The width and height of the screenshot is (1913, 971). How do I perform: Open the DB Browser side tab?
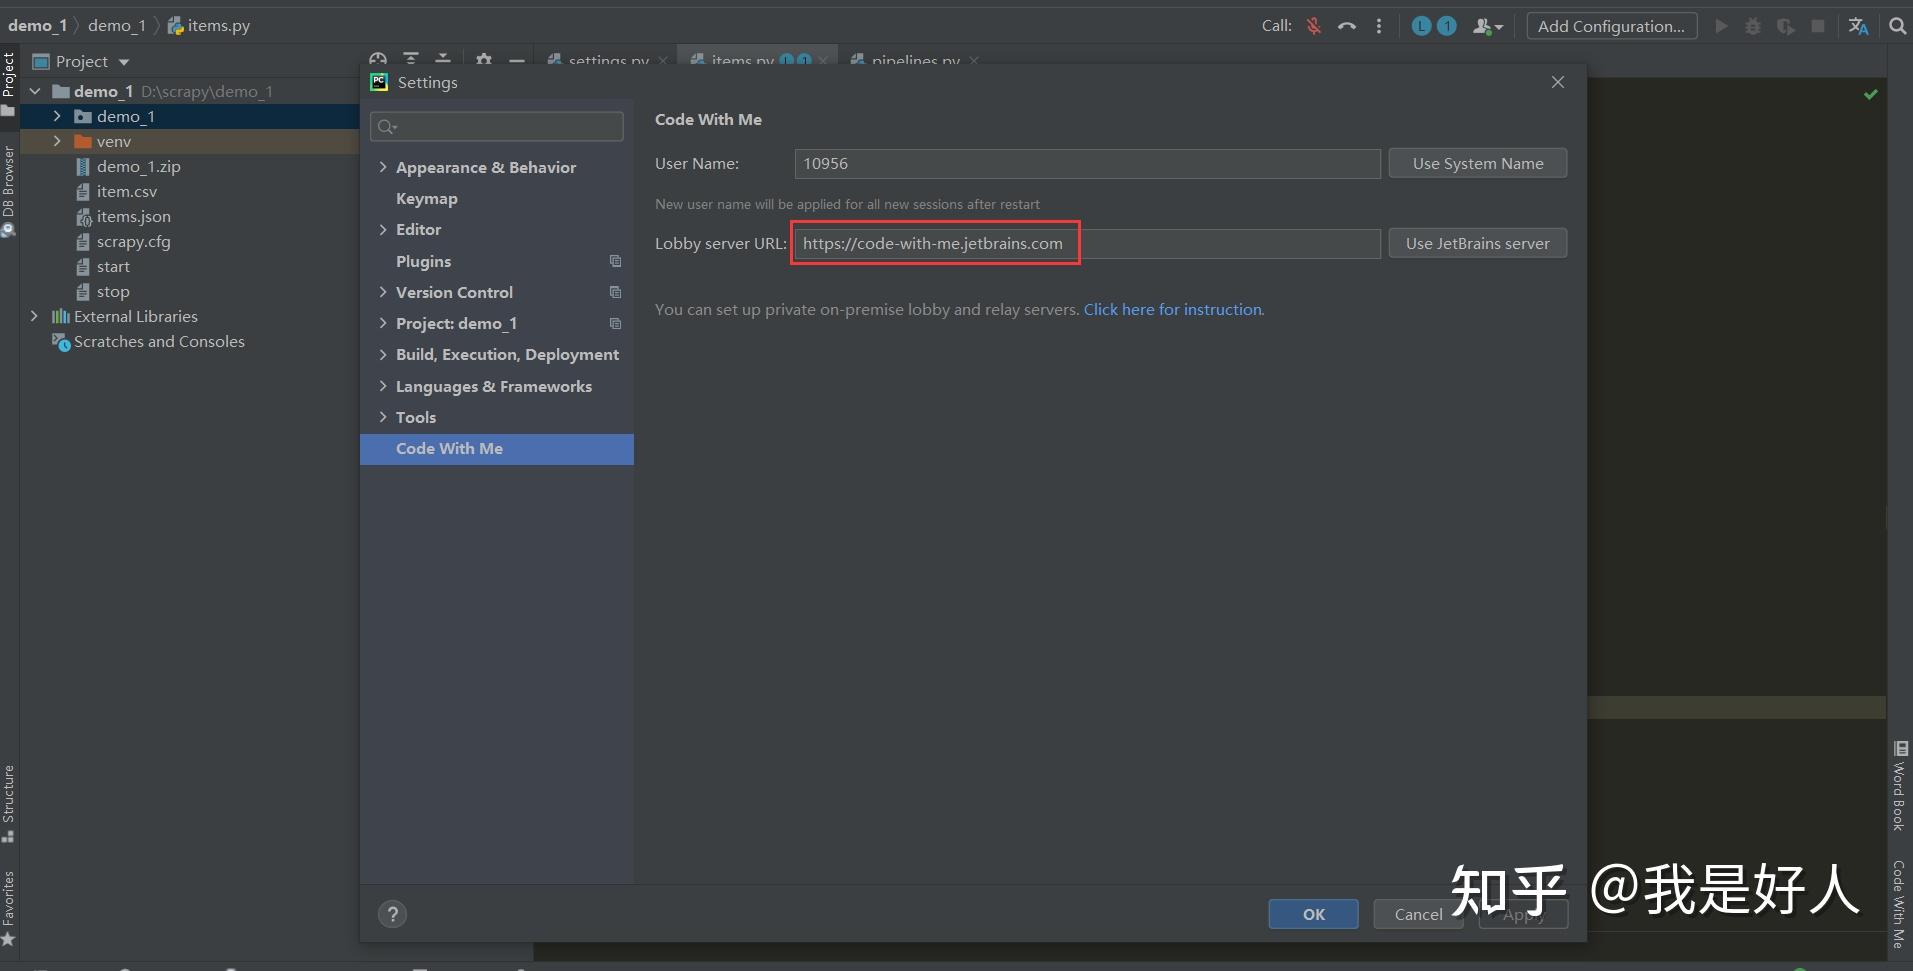tap(9, 190)
